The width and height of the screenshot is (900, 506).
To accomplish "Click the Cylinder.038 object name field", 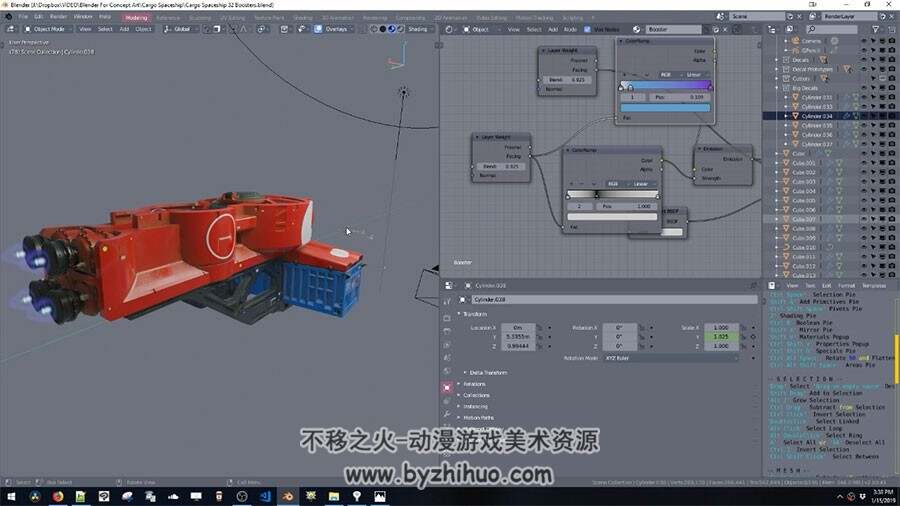I will [614, 299].
